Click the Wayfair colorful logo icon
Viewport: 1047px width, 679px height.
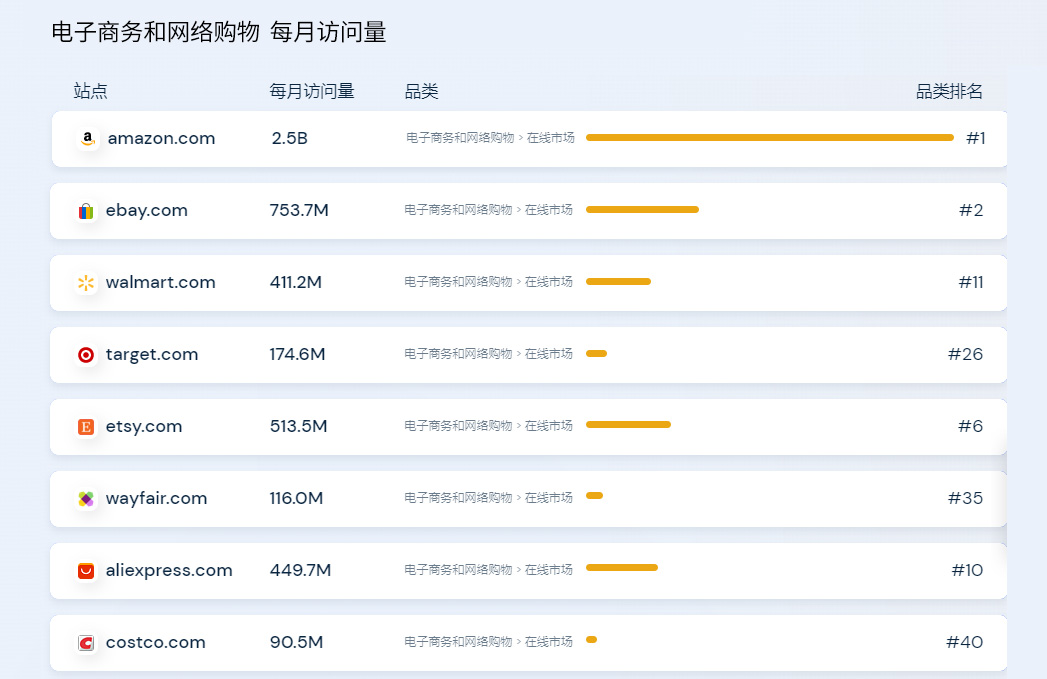click(x=86, y=499)
